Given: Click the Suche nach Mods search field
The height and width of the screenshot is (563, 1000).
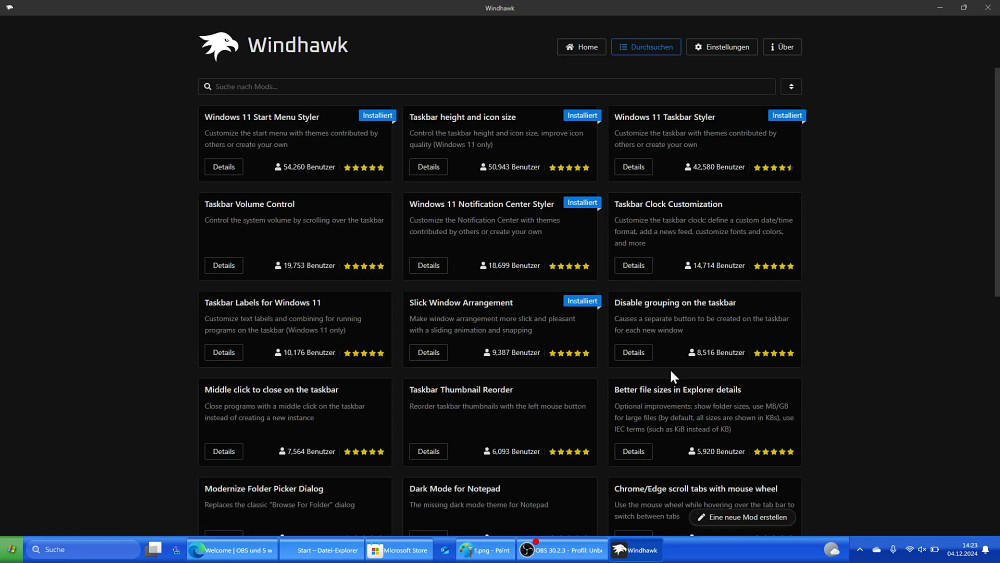Looking at the screenshot, I should [487, 87].
